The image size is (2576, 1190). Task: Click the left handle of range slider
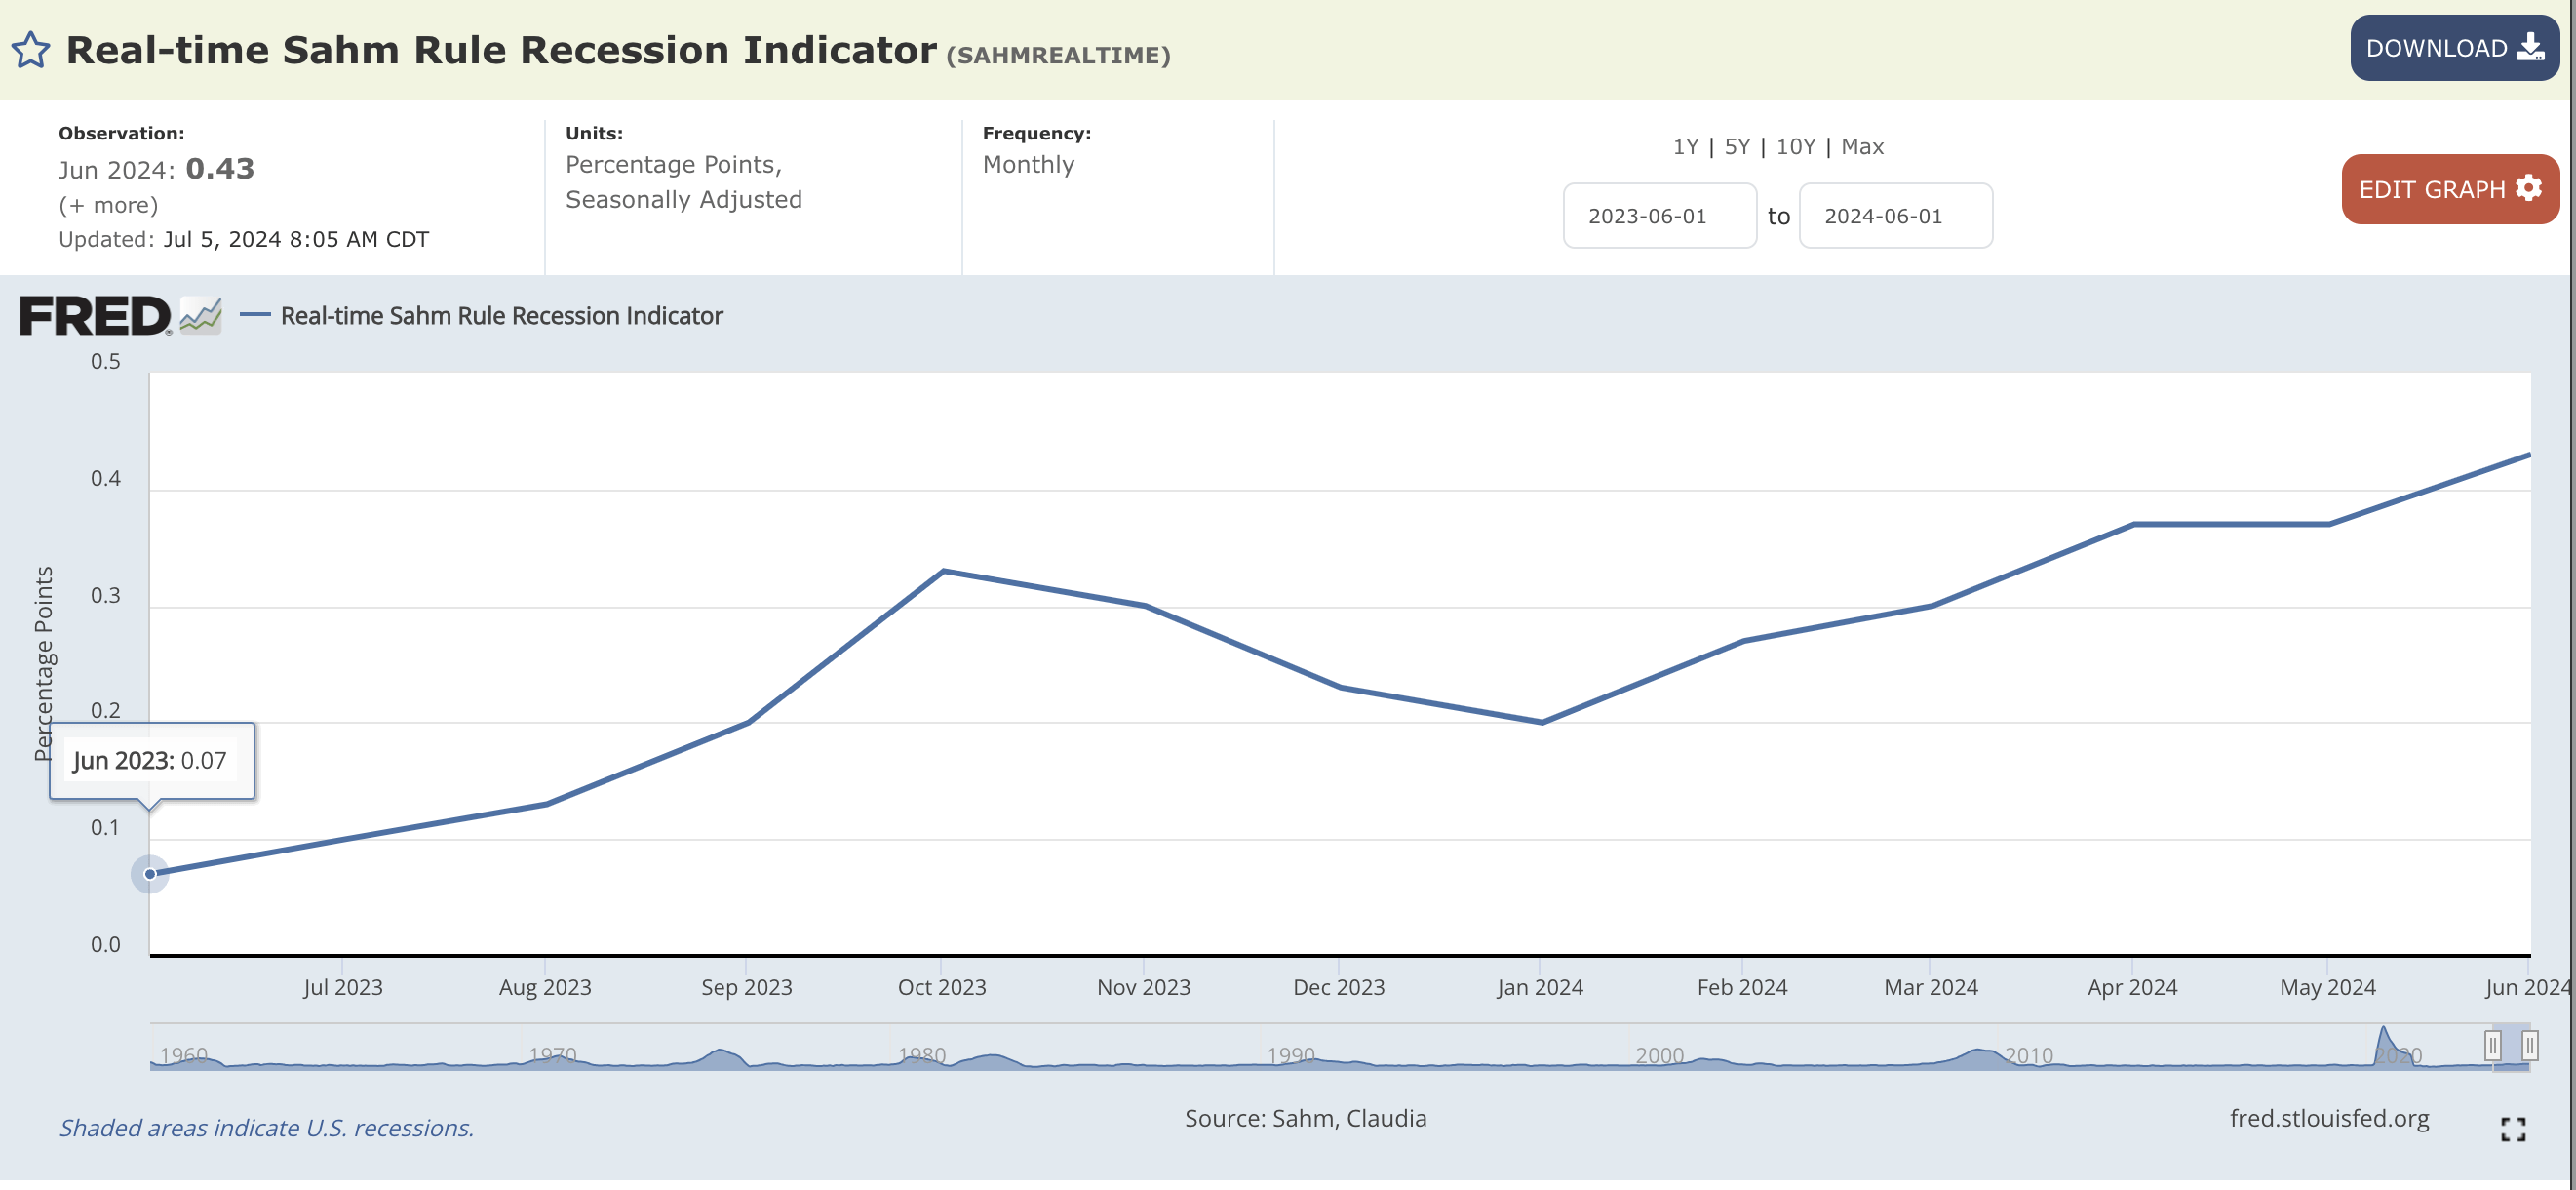pyautogui.click(x=2492, y=1046)
